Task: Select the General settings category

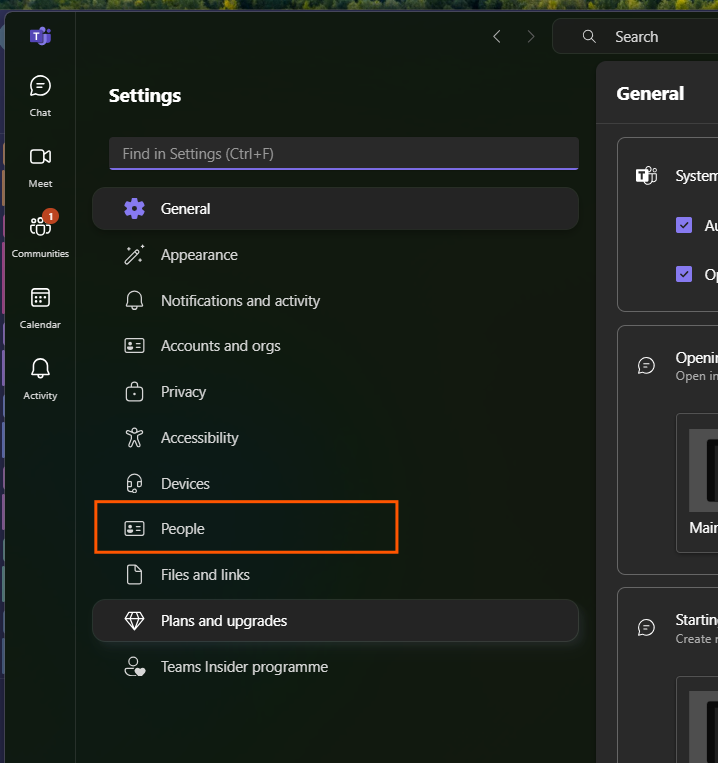Action: 335,209
